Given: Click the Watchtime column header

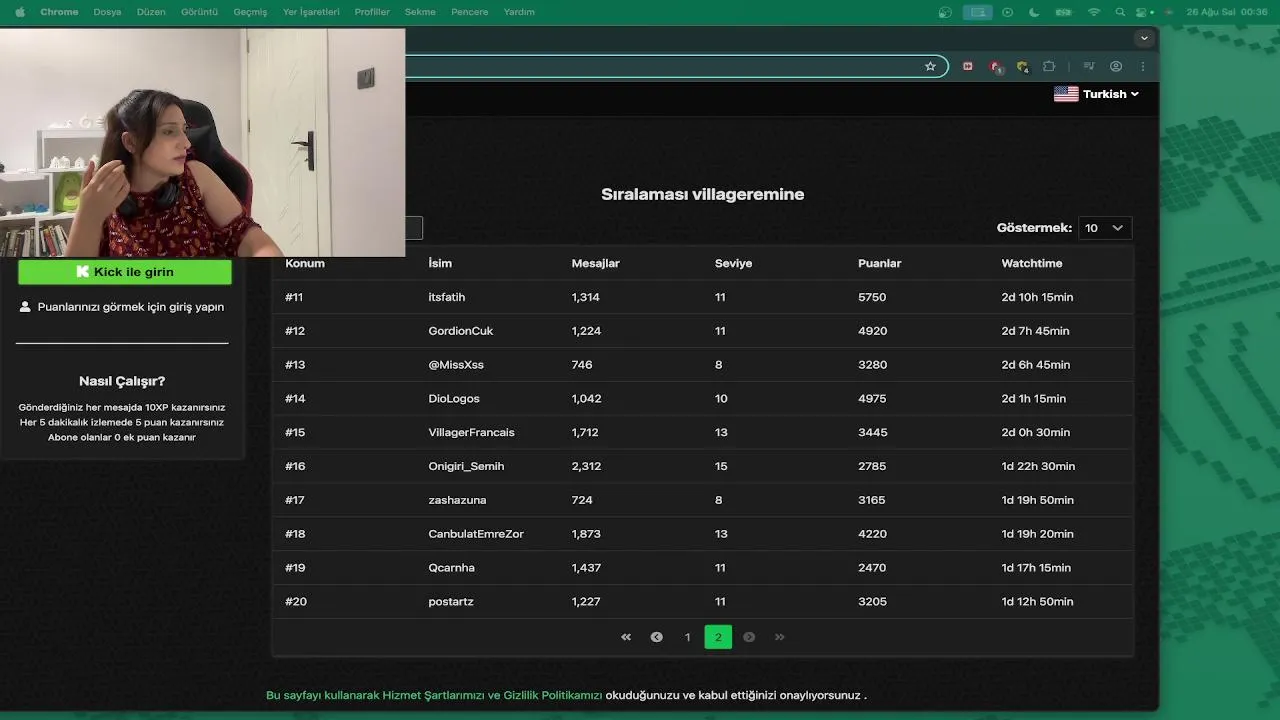Looking at the screenshot, I should point(1032,263).
